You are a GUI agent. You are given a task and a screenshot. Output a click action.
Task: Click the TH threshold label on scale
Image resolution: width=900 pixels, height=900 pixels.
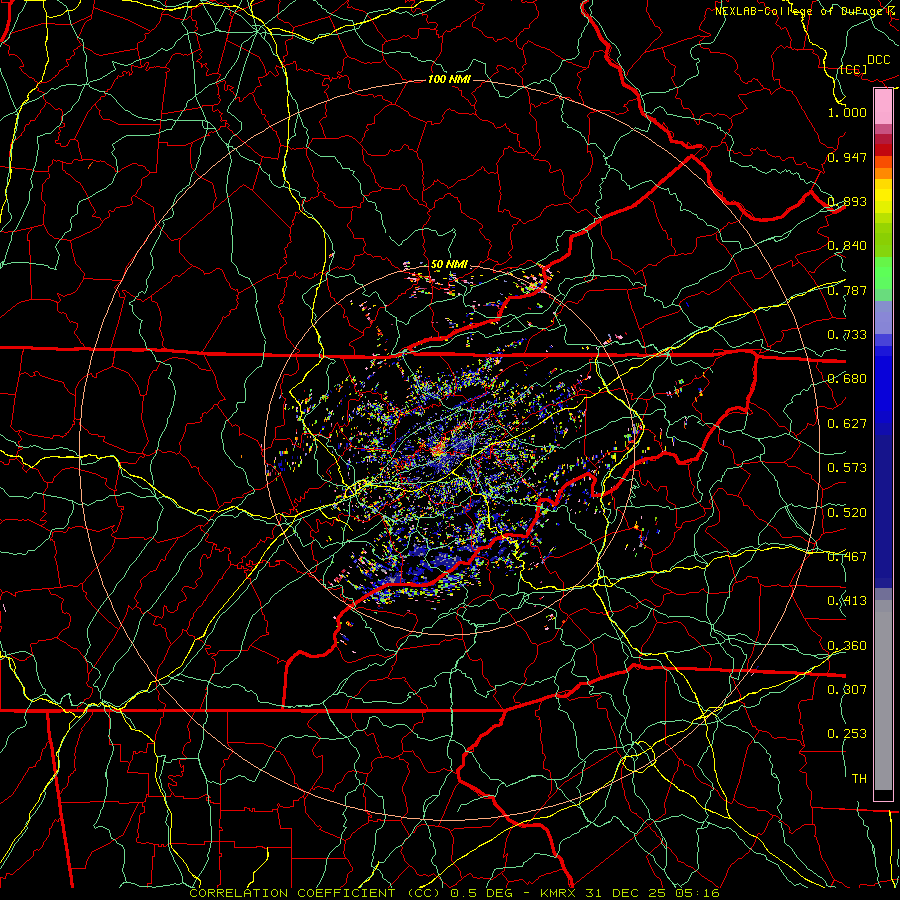tap(859, 779)
